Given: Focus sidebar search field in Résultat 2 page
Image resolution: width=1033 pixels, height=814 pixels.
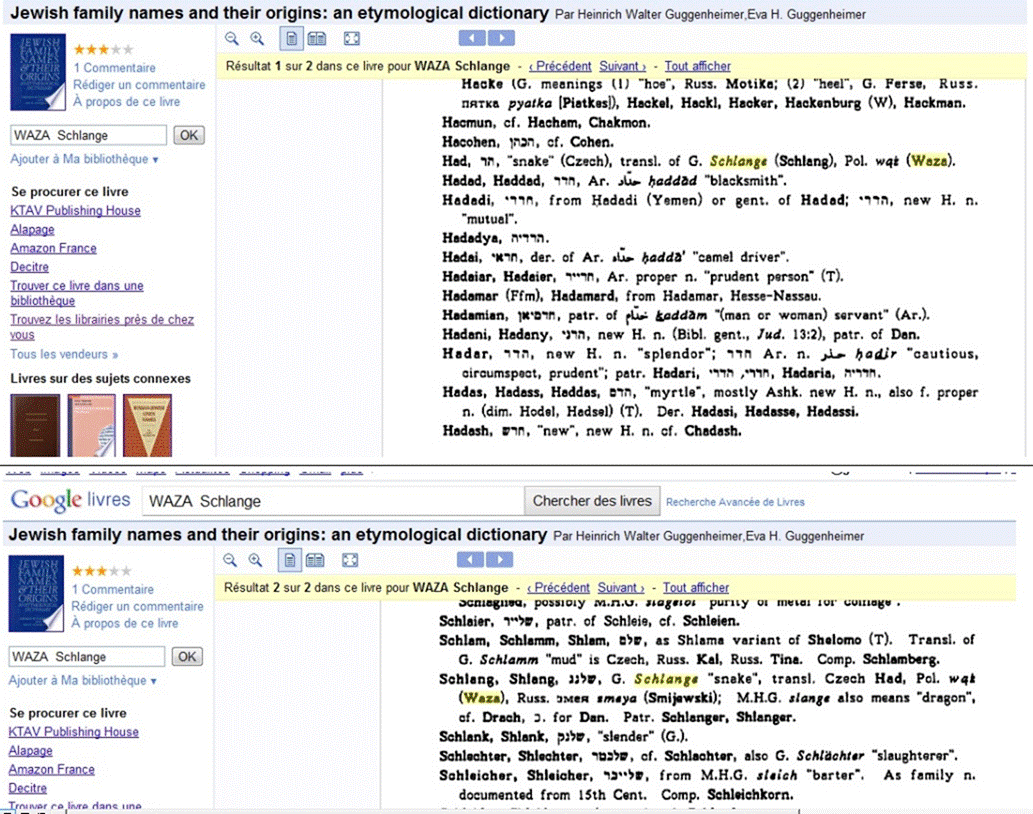Looking at the screenshot, I should coord(86,657).
